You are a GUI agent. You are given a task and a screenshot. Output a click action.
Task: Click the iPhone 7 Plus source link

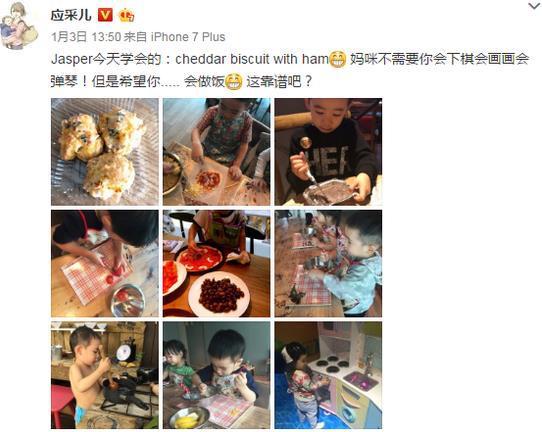(x=188, y=37)
